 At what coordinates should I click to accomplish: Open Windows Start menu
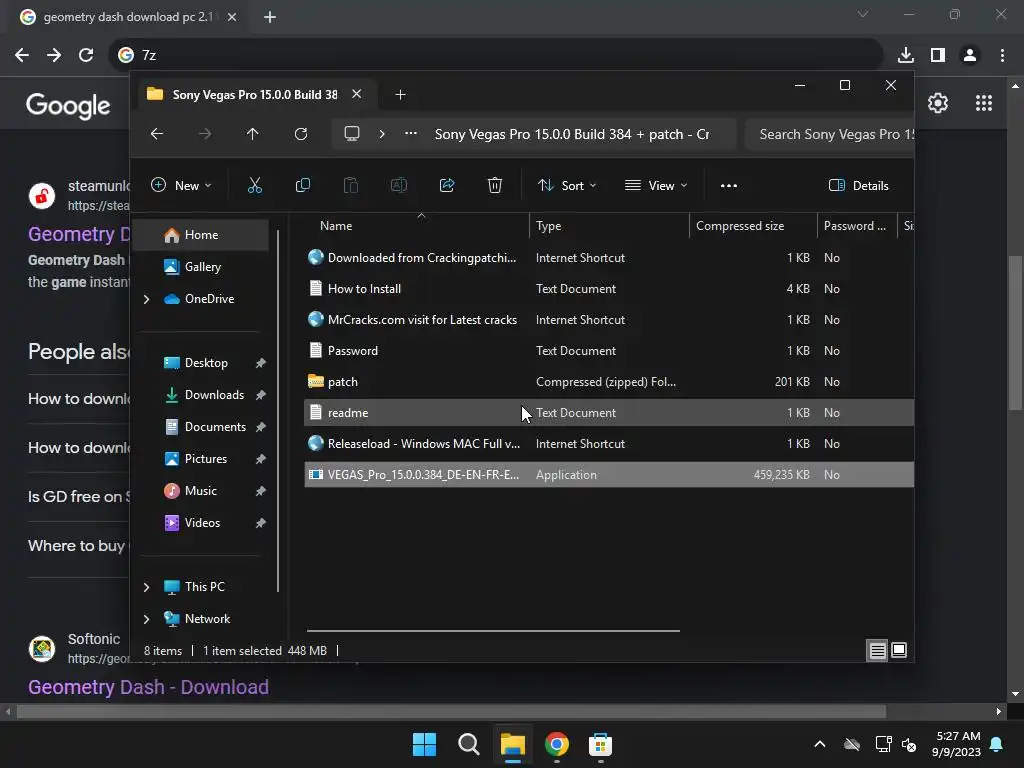(x=424, y=744)
